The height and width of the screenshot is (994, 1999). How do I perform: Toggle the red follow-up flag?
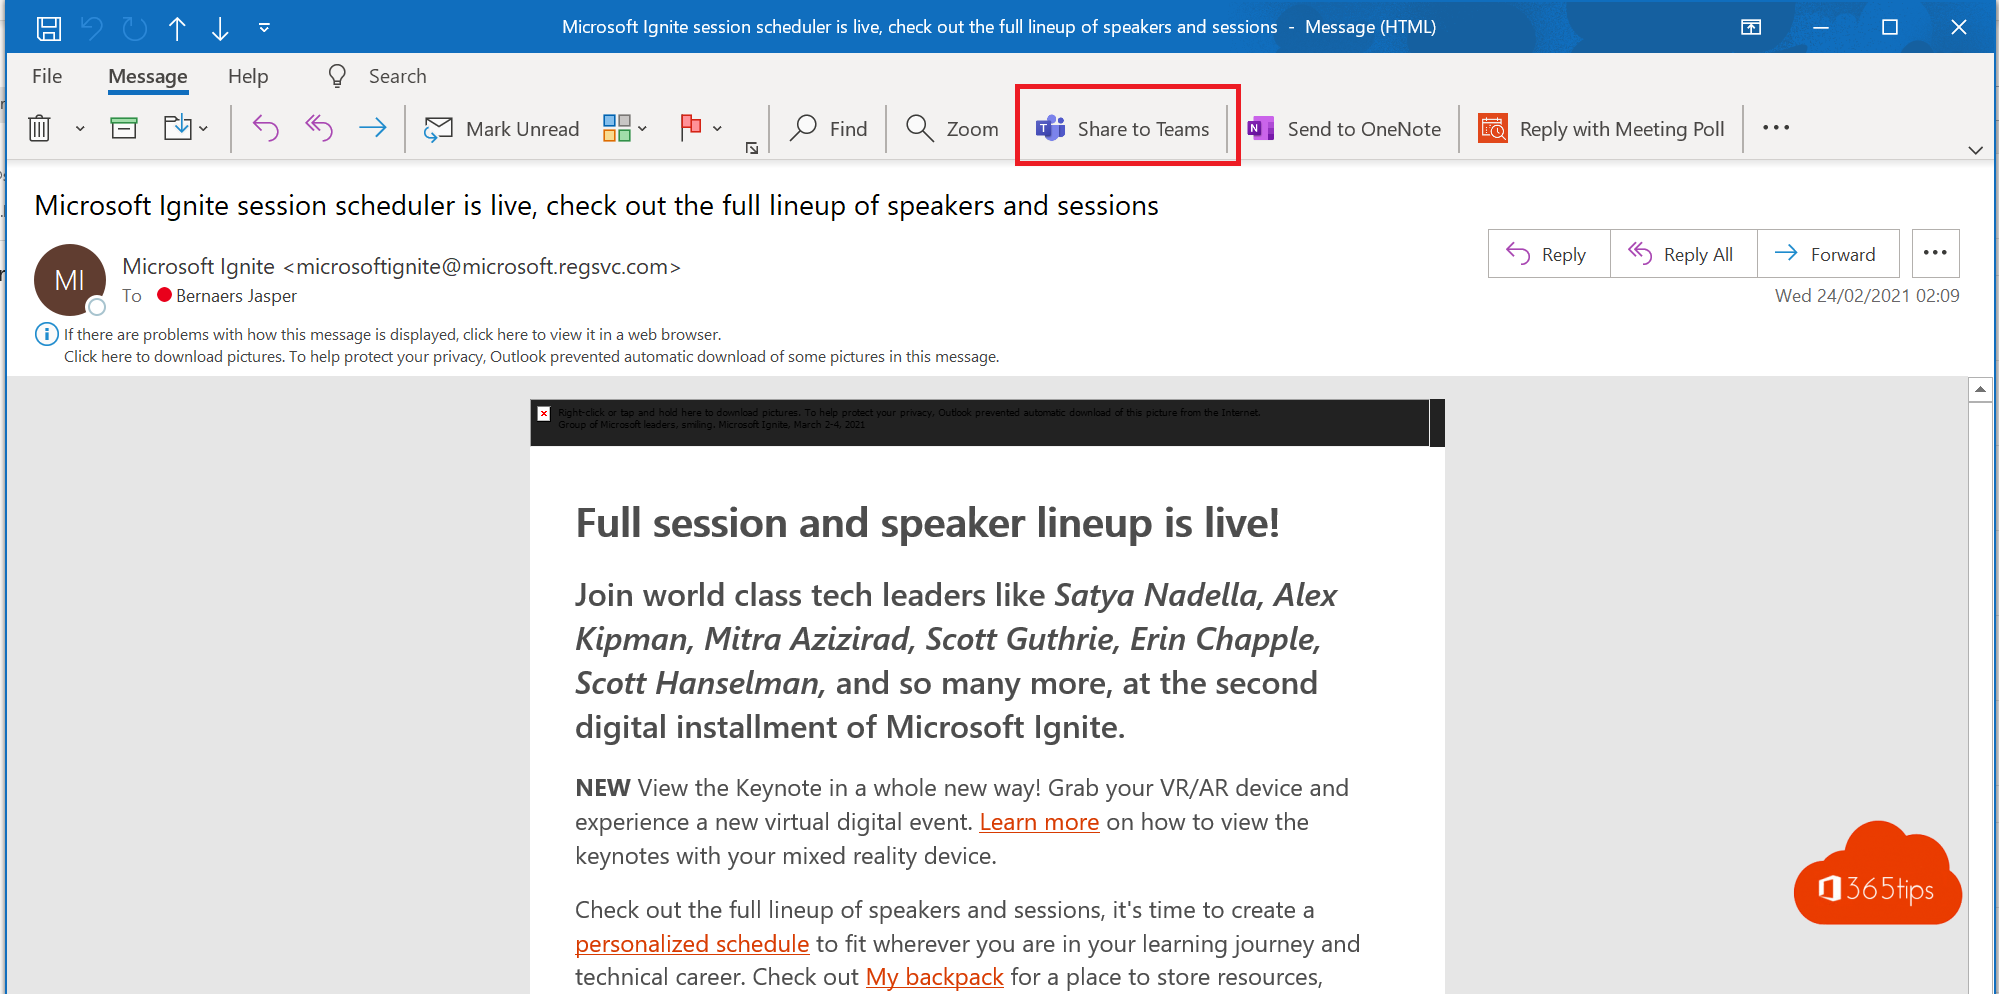pos(690,128)
